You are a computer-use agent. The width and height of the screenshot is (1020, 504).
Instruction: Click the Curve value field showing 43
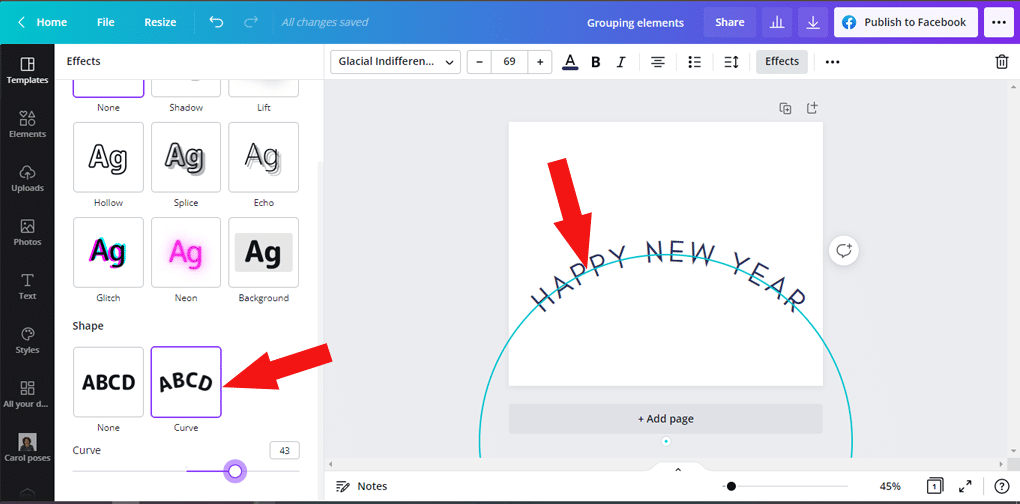pos(285,451)
